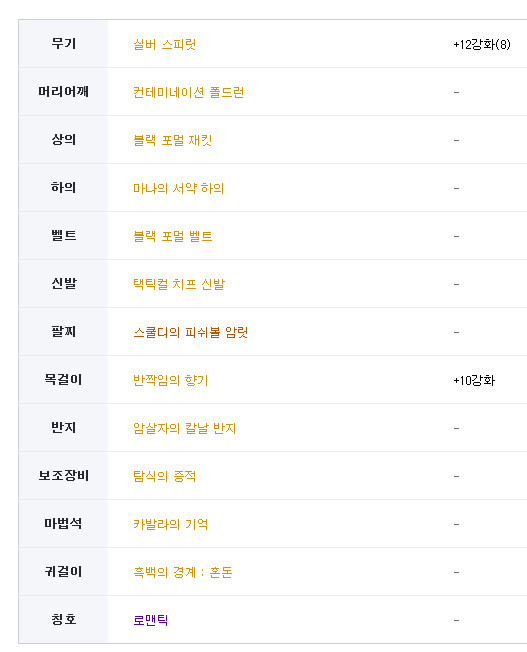
Task: Click the 탐식의 증적 item link
Action: coord(164,476)
